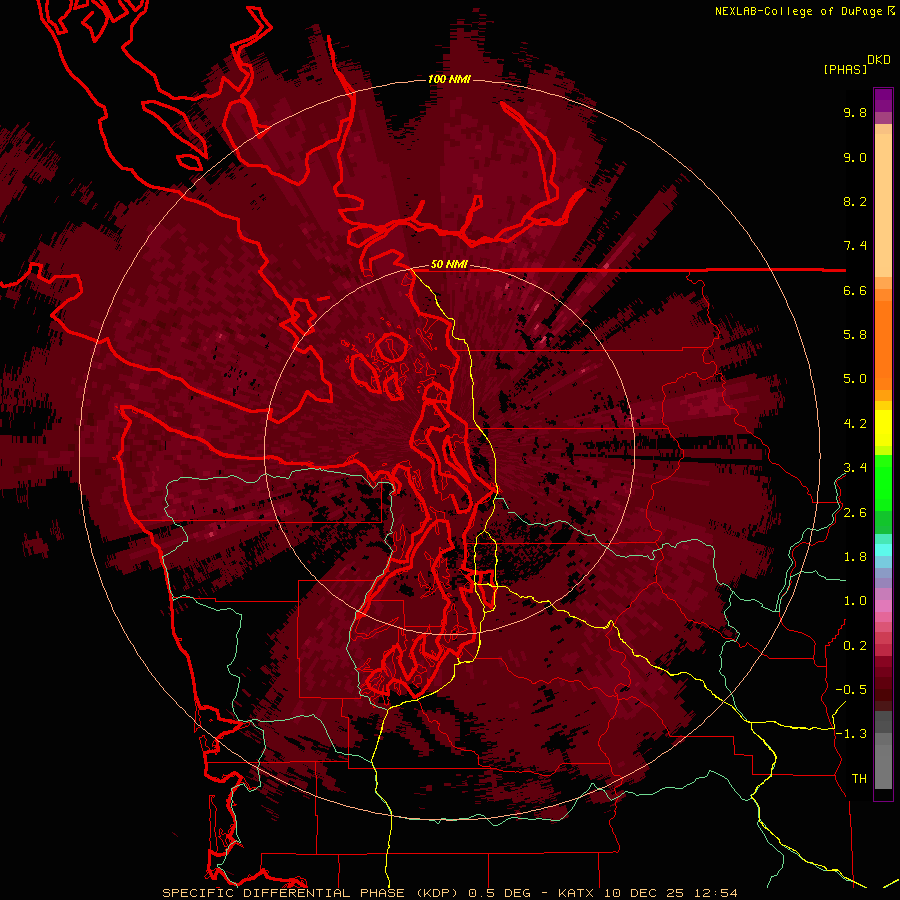The image size is (900, 900).
Task: Click the 4.2 scale value
Action: tap(855, 424)
